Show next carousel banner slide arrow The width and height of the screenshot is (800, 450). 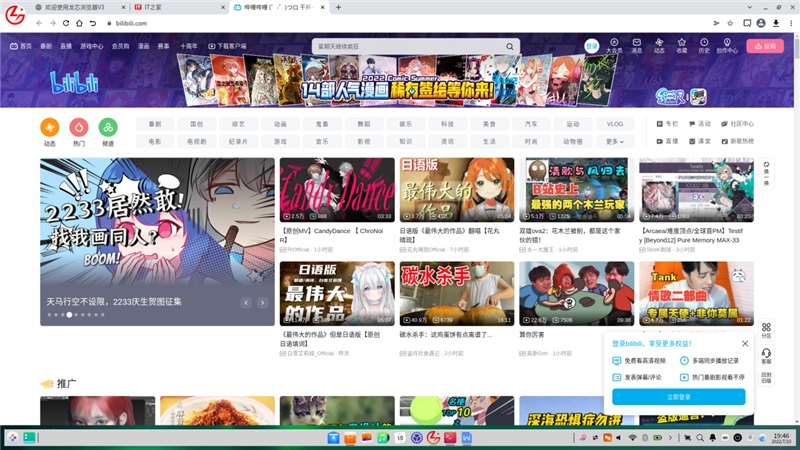pyautogui.click(x=262, y=302)
